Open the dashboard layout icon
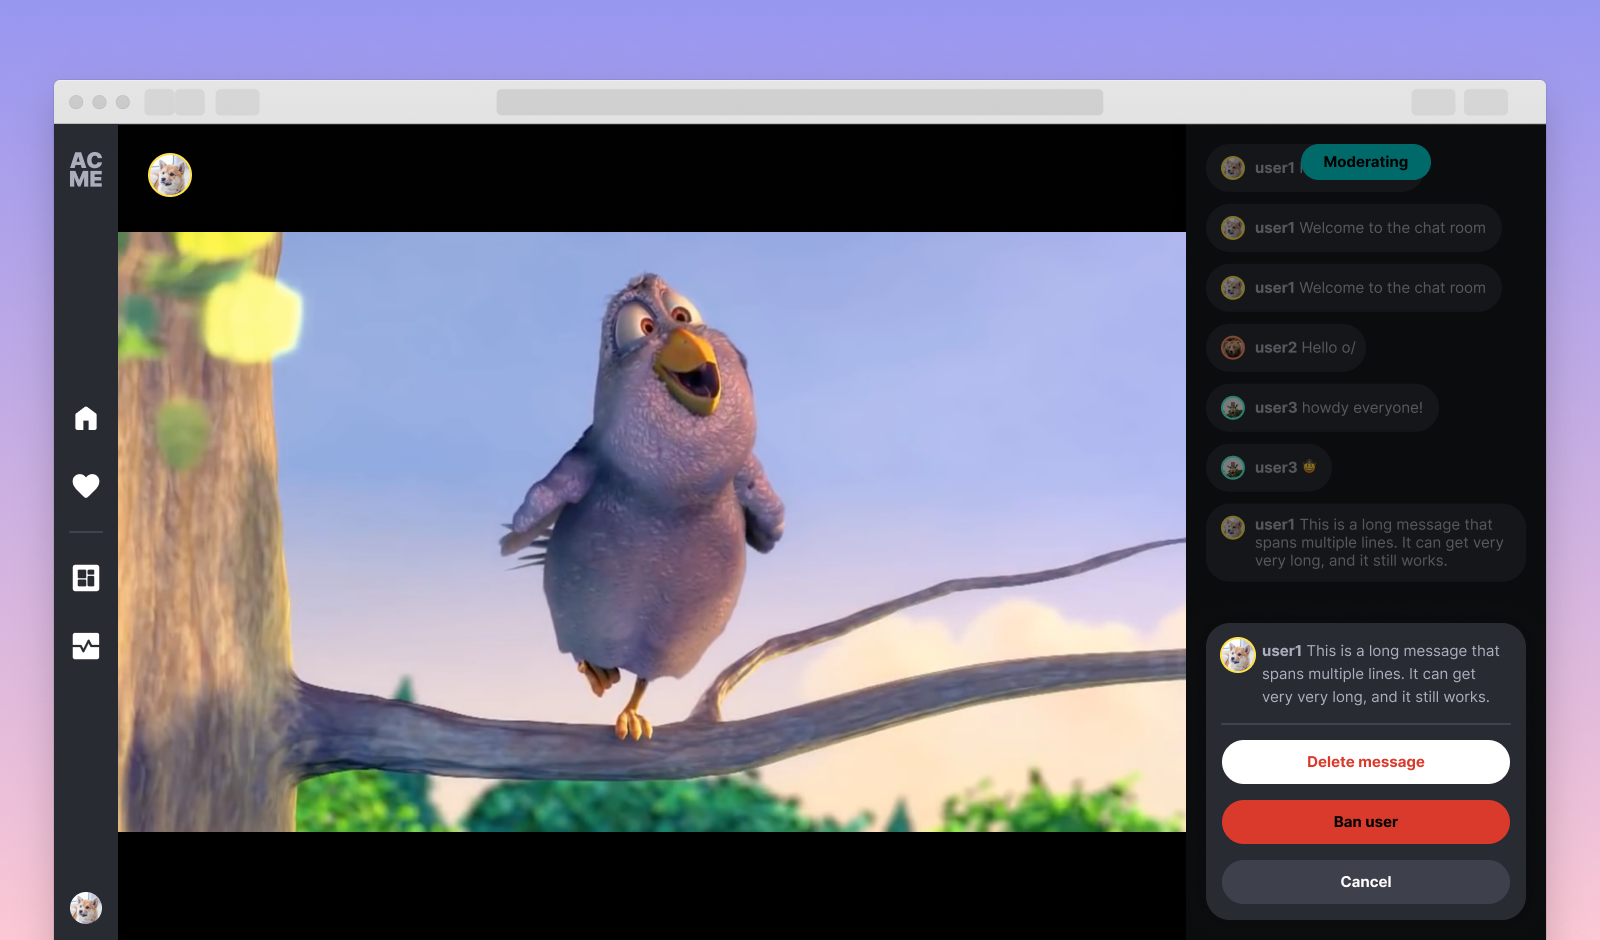1600x940 pixels. click(x=86, y=578)
